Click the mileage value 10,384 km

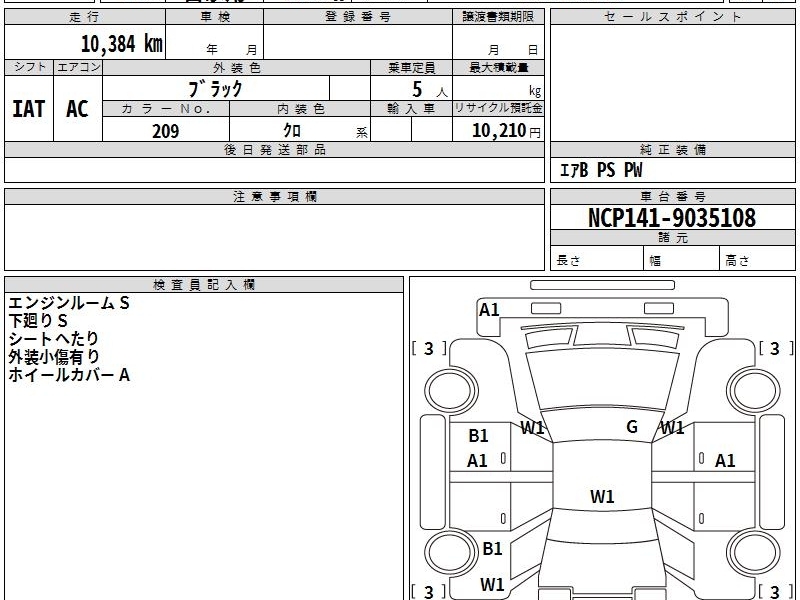(x=121, y=44)
